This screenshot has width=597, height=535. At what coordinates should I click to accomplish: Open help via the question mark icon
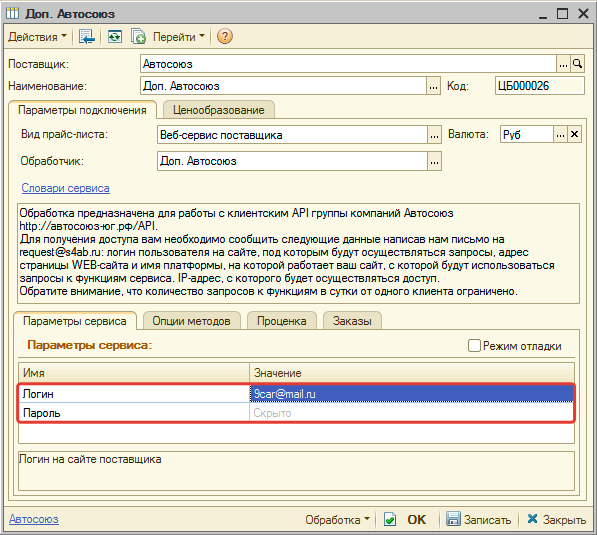pos(225,37)
